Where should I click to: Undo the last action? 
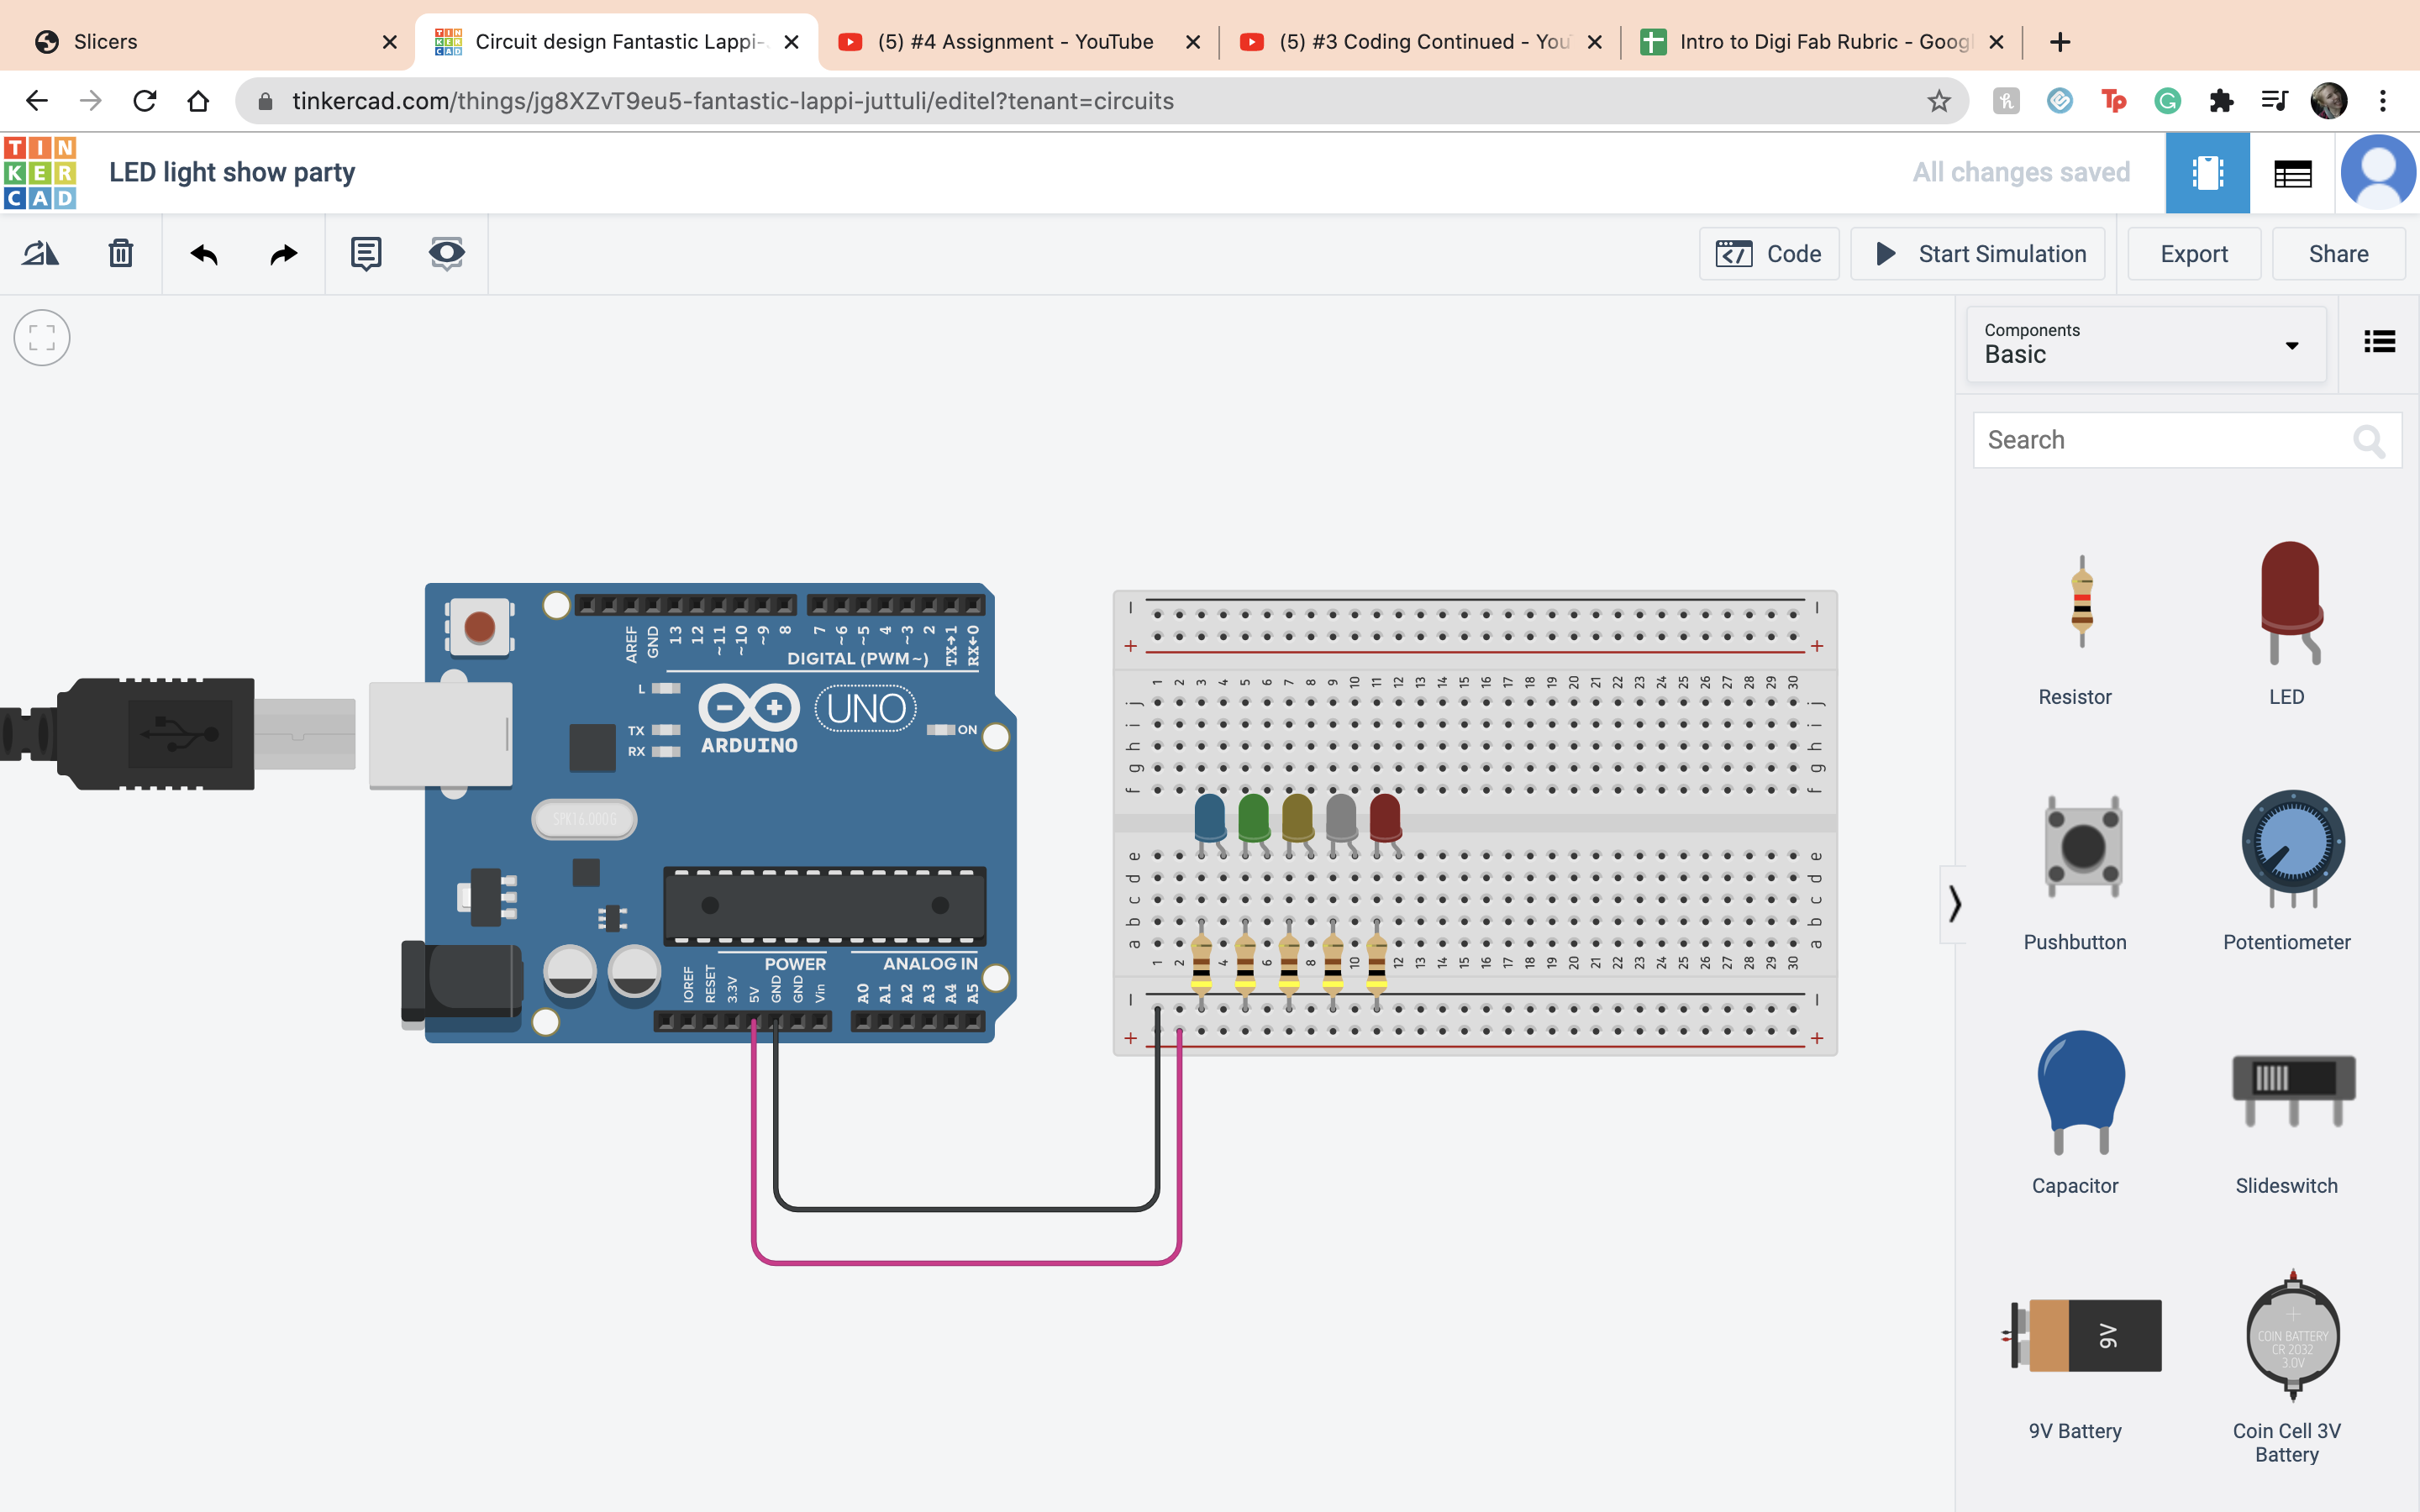point(203,254)
